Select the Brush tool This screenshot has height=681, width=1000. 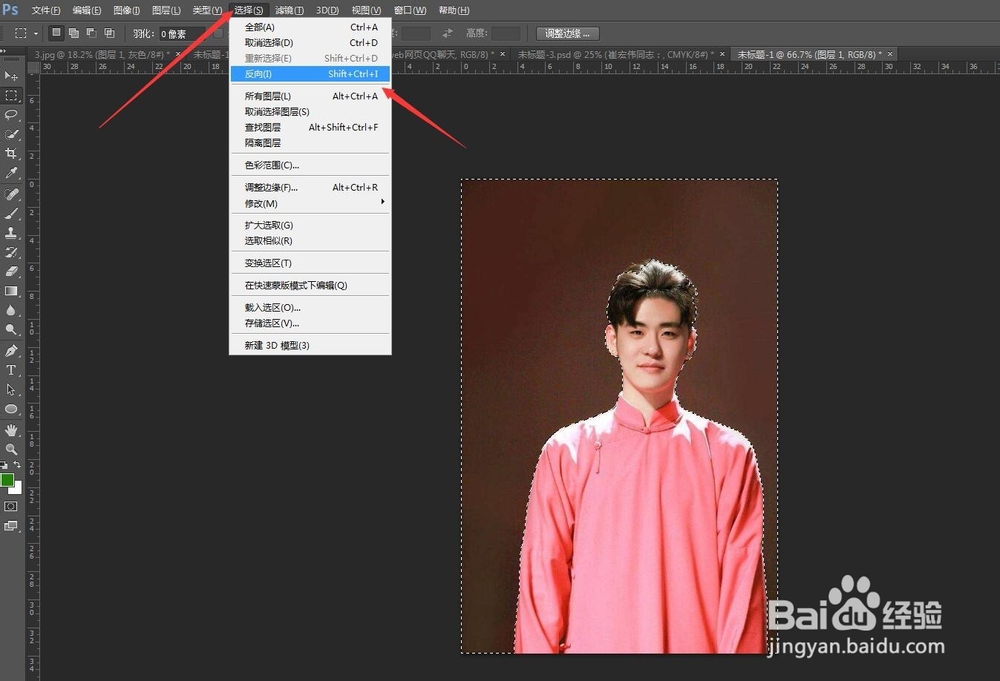click(x=11, y=214)
